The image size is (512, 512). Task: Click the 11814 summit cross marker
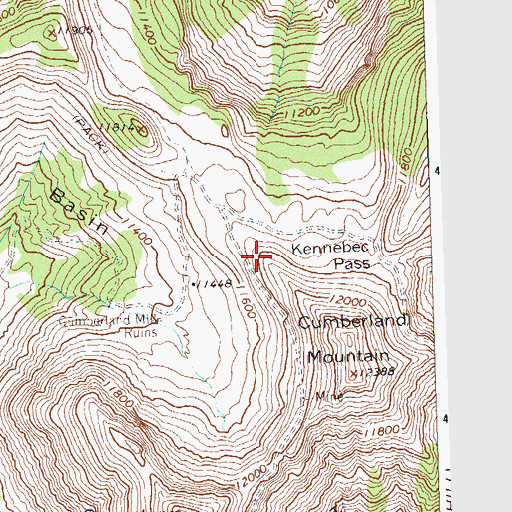point(141,130)
